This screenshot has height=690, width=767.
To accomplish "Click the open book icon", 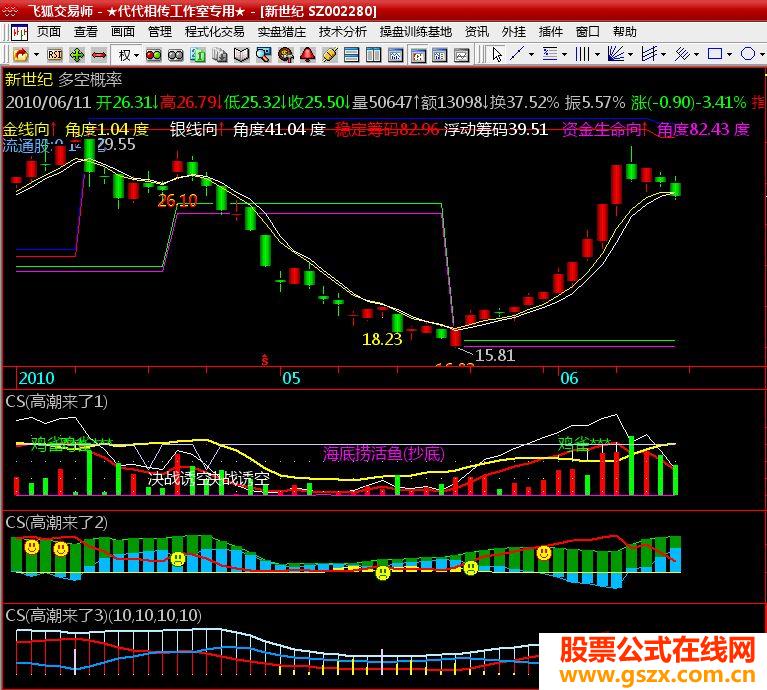I will pos(242,55).
